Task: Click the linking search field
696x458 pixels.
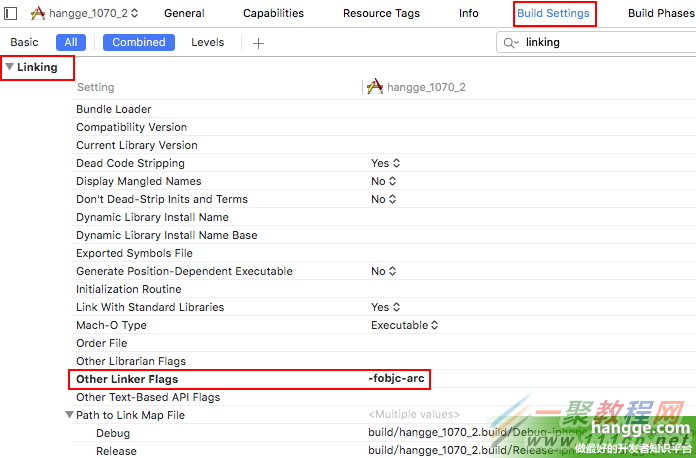Action: click(x=600, y=43)
